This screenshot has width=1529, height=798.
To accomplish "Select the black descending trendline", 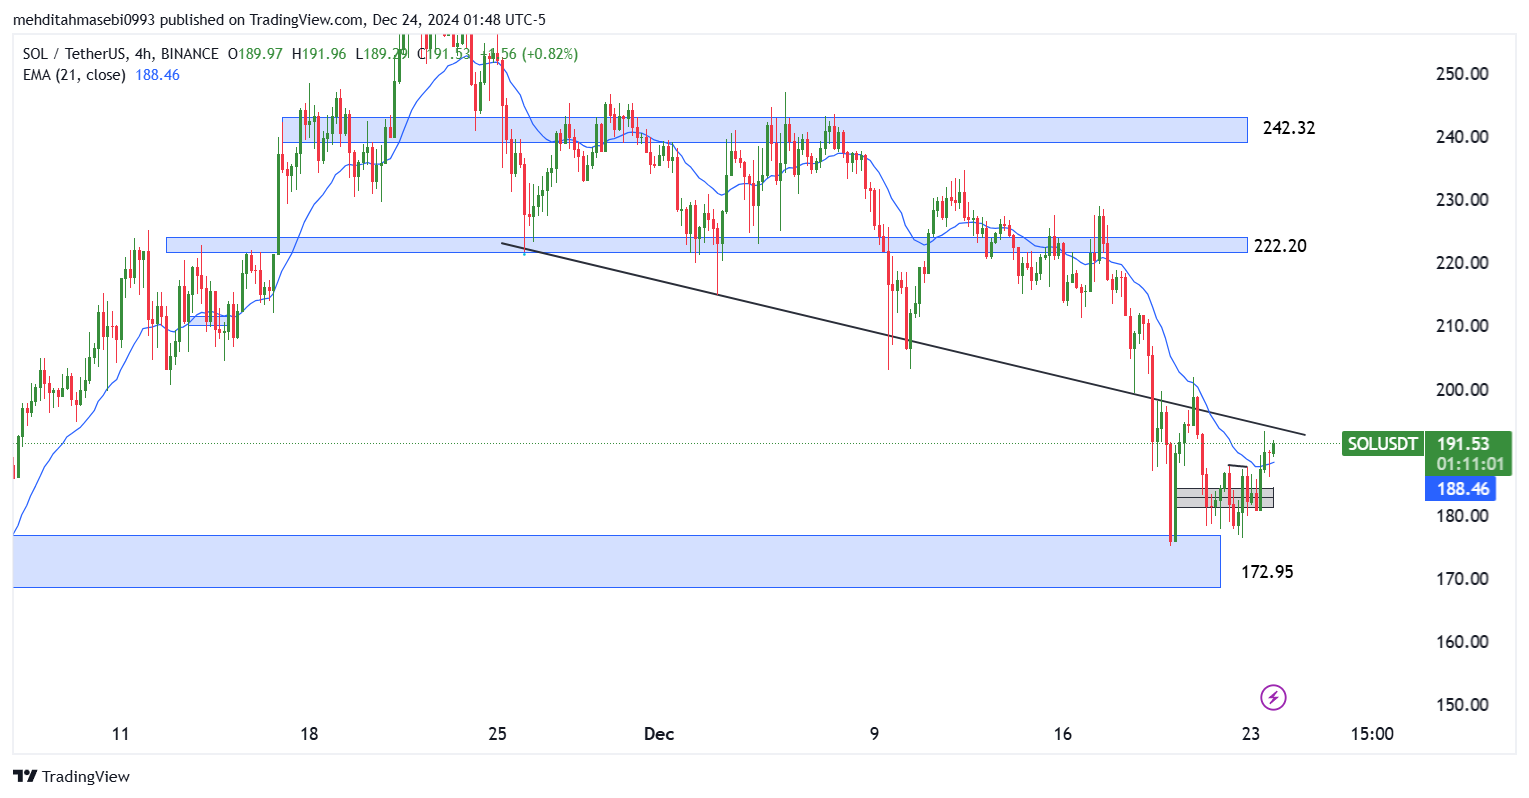I will pos(902,339).
